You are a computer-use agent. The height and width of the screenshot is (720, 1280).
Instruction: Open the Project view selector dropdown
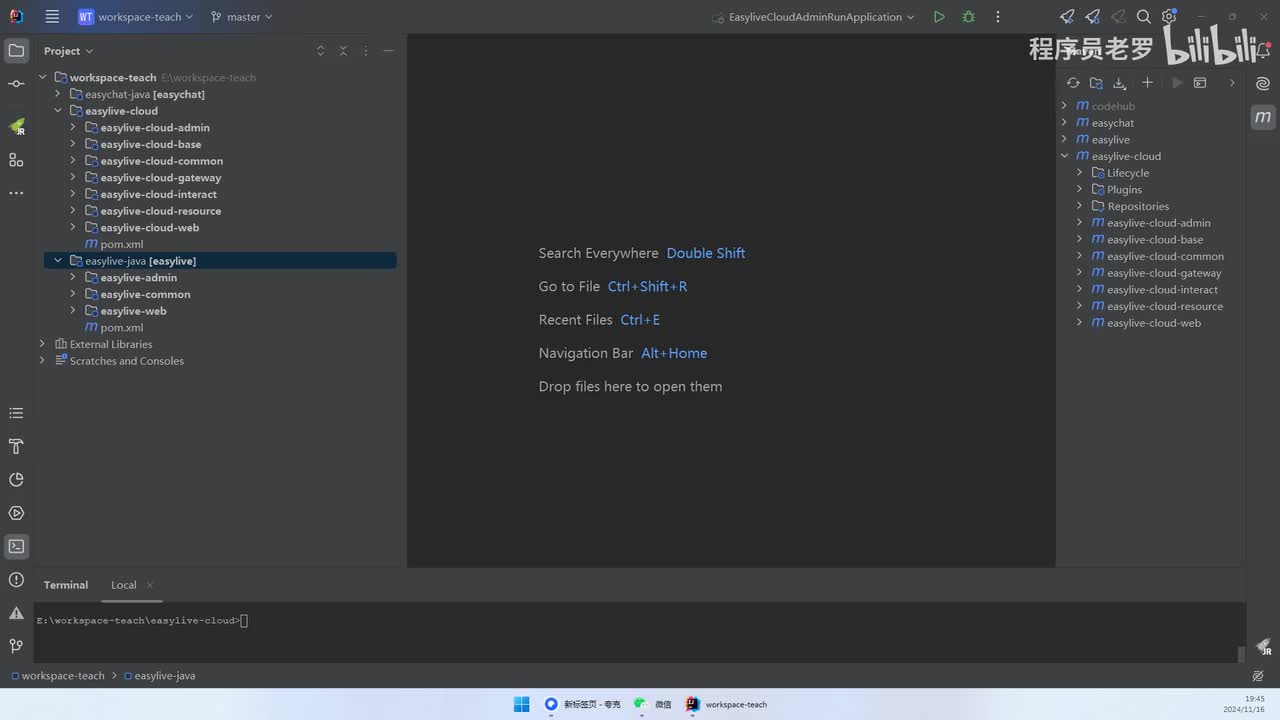pyautogui.click(x=68, y=51)
